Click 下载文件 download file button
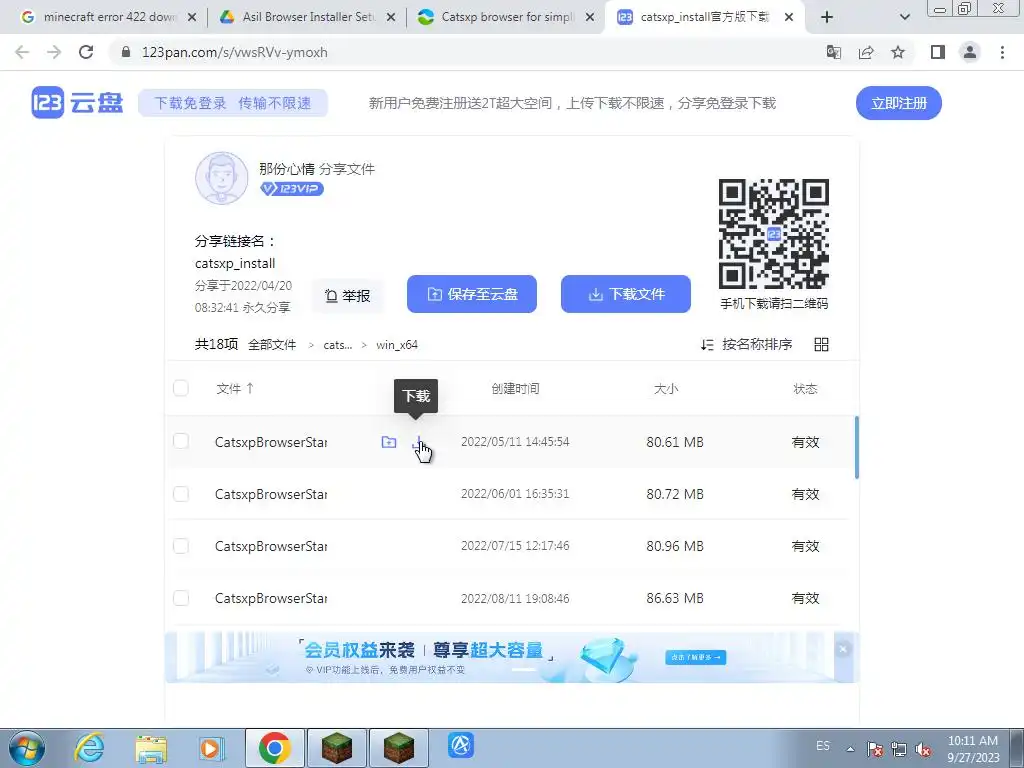The image size is (1024, 768). [626, 294]
